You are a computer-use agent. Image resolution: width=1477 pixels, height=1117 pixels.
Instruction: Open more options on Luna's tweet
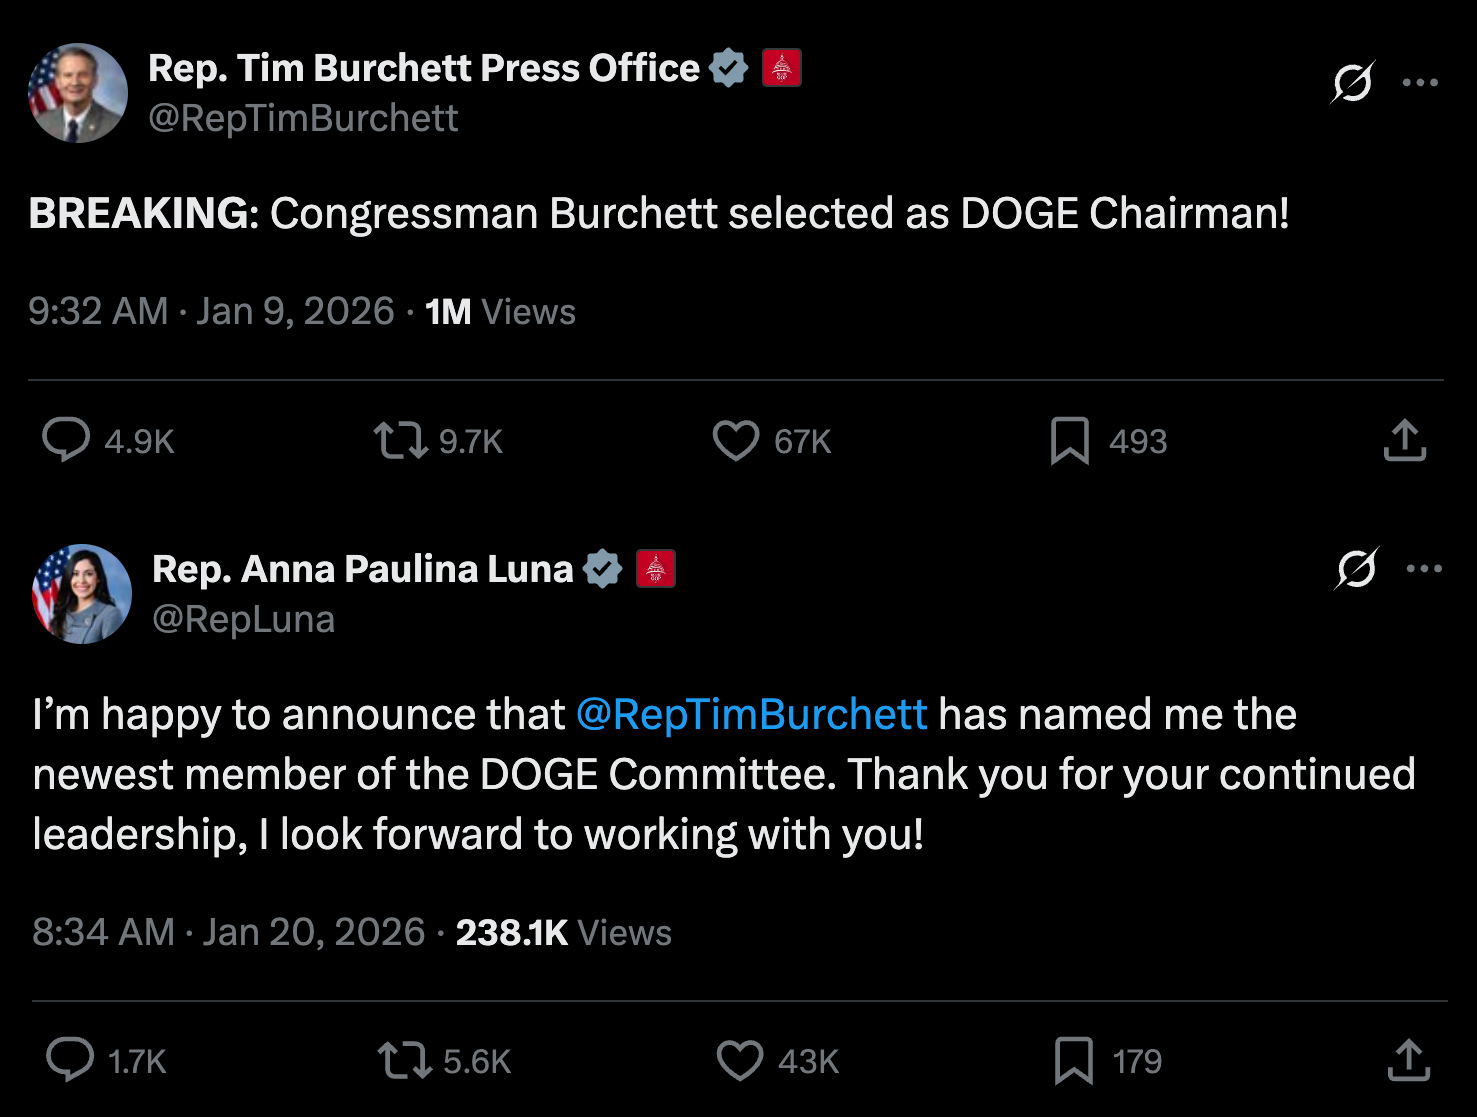click(x=1424, y=569)
